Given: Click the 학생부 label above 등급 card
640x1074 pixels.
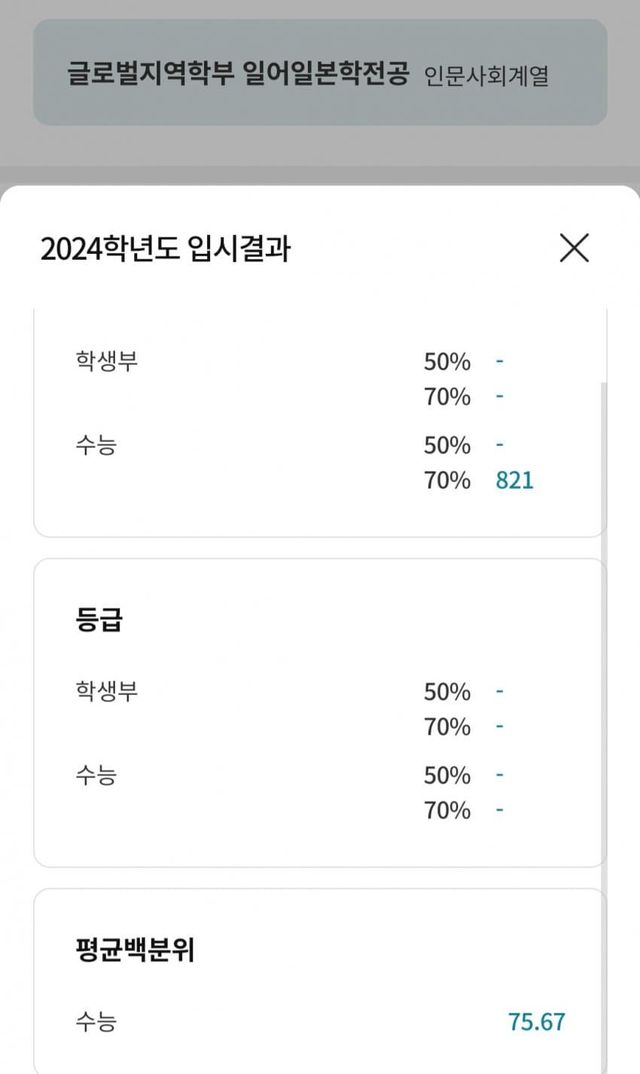Looking at the screenshot, I should (106, 361).
